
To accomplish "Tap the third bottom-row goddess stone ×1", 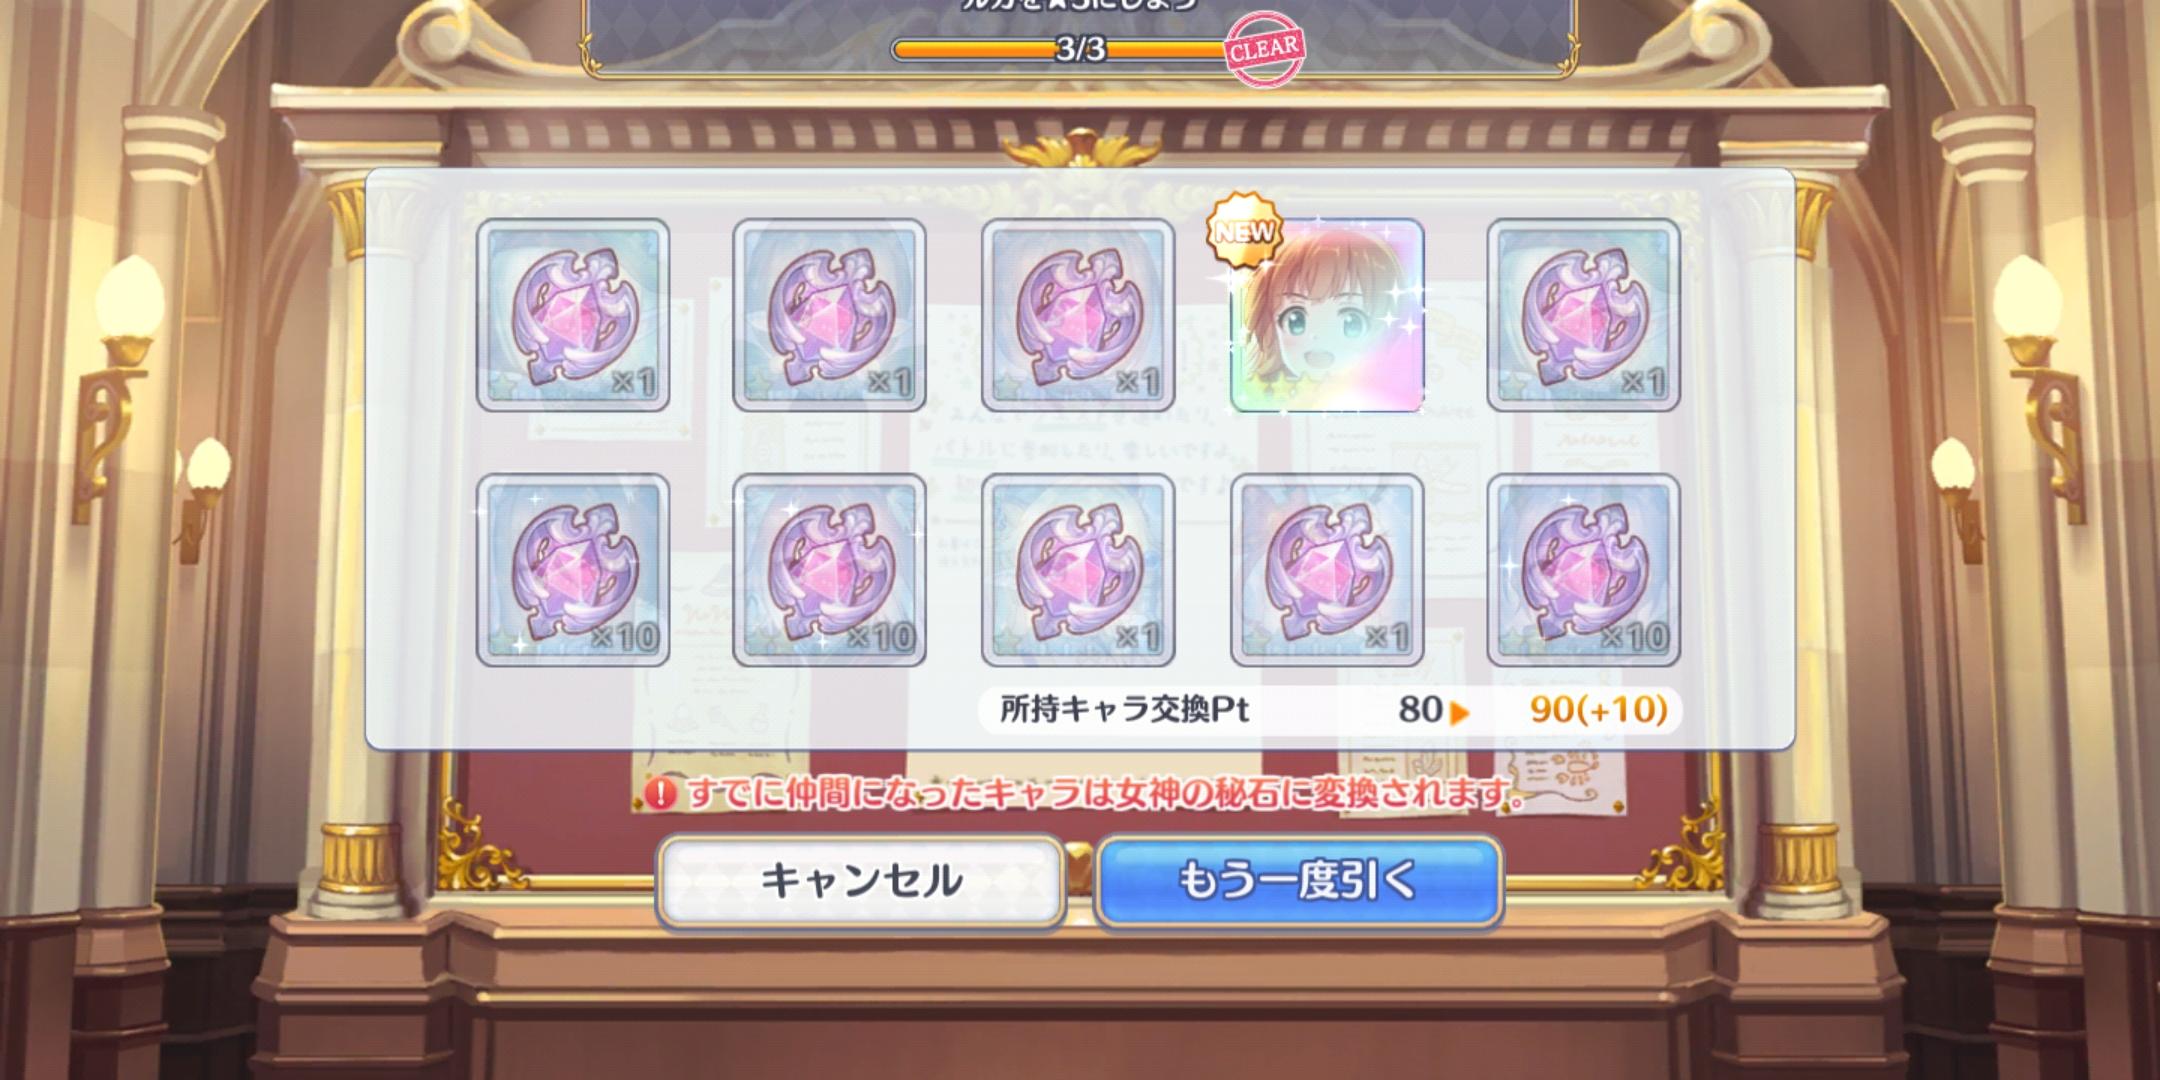I will click(x=1078, y=570).
